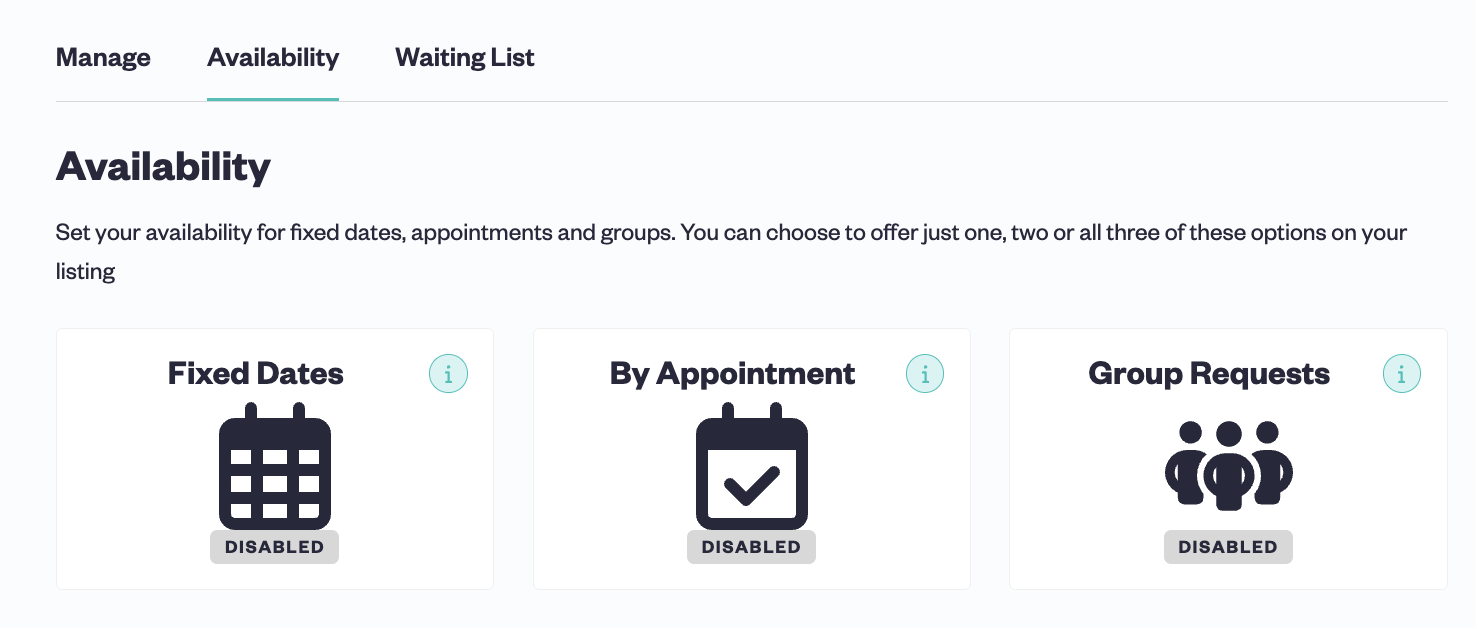
Task: Switch to the Manage tab
Action: click(103, 58)
